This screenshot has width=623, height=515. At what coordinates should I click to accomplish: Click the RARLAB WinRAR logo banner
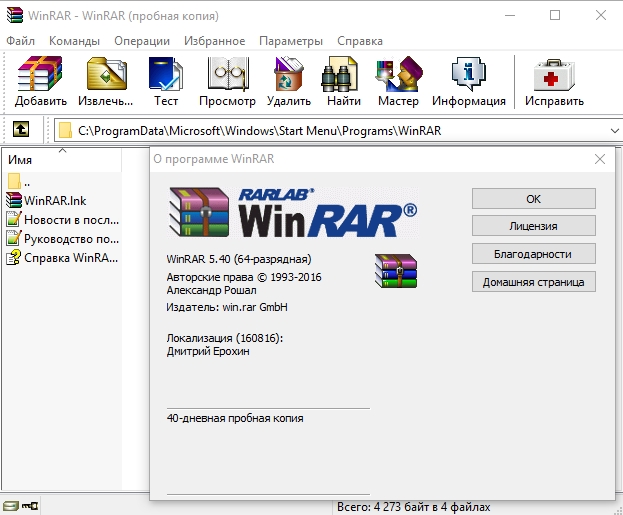293,213
